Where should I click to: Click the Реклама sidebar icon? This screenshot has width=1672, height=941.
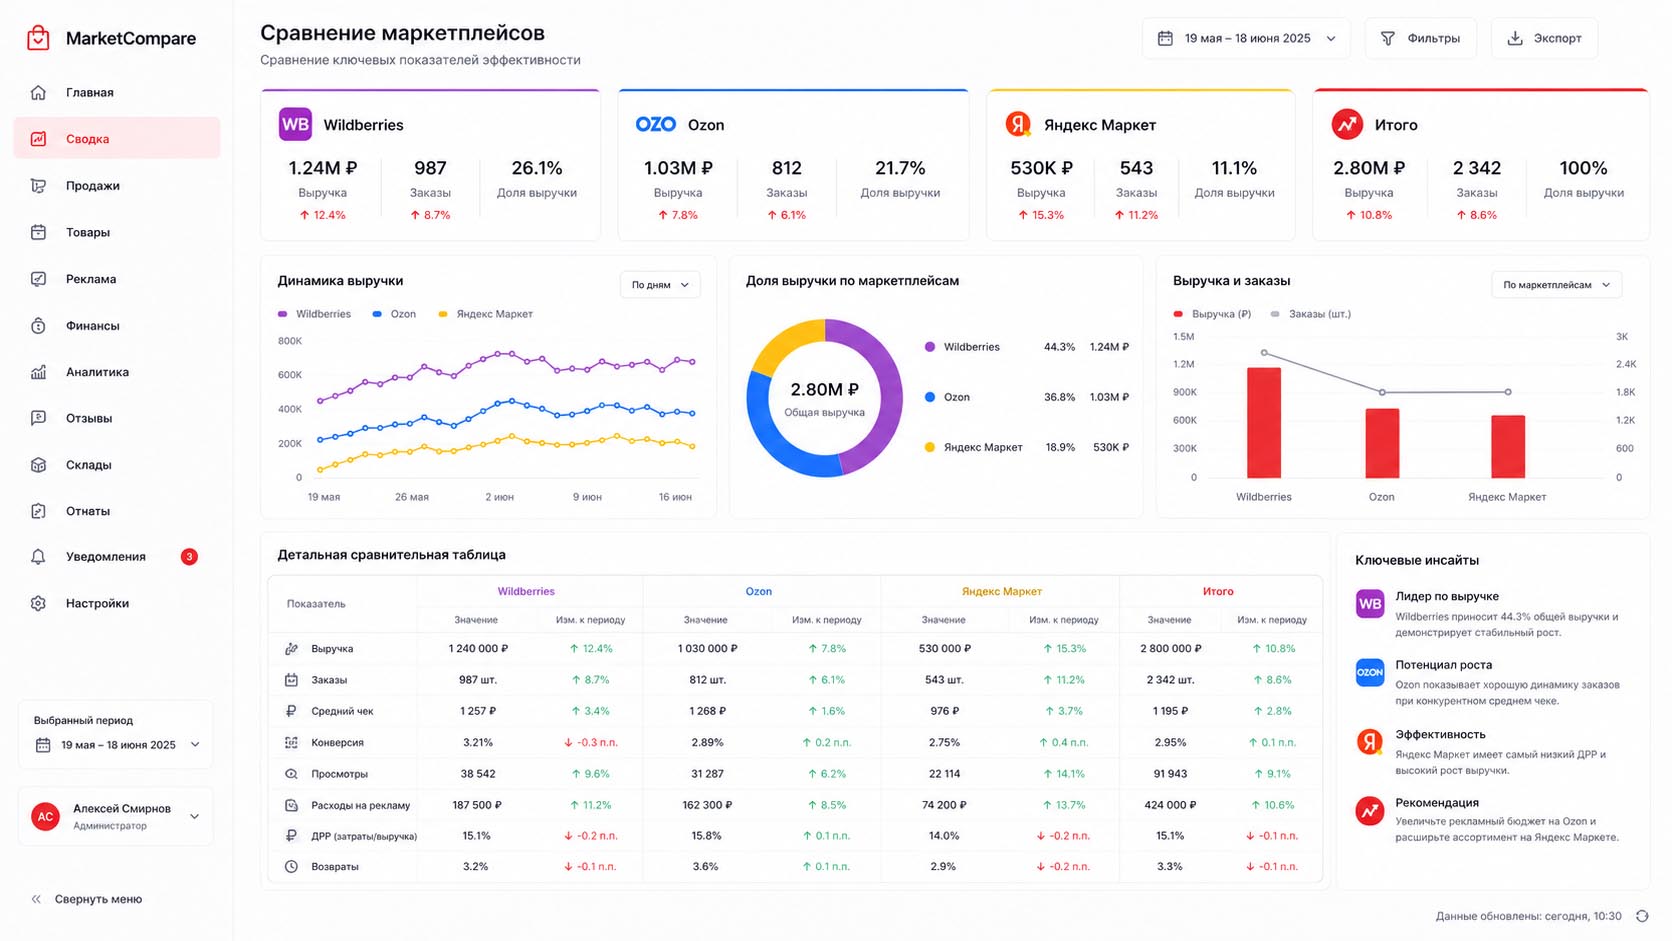38,279
